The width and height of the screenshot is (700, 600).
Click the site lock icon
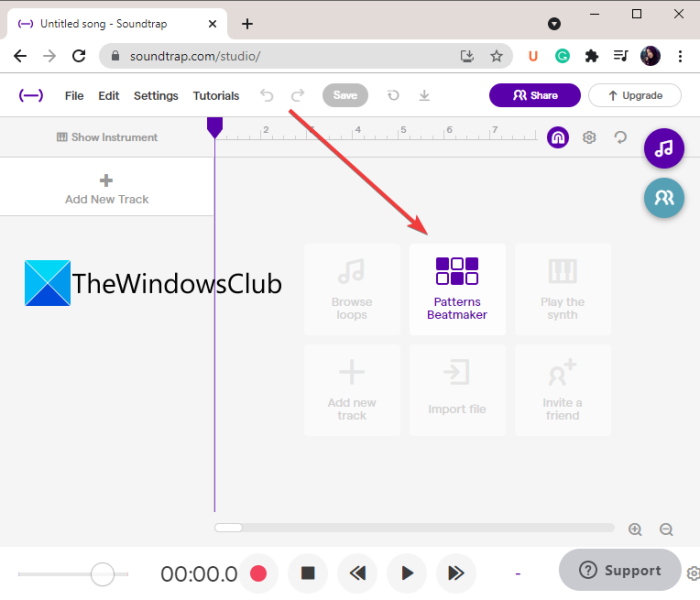[115, 56]
